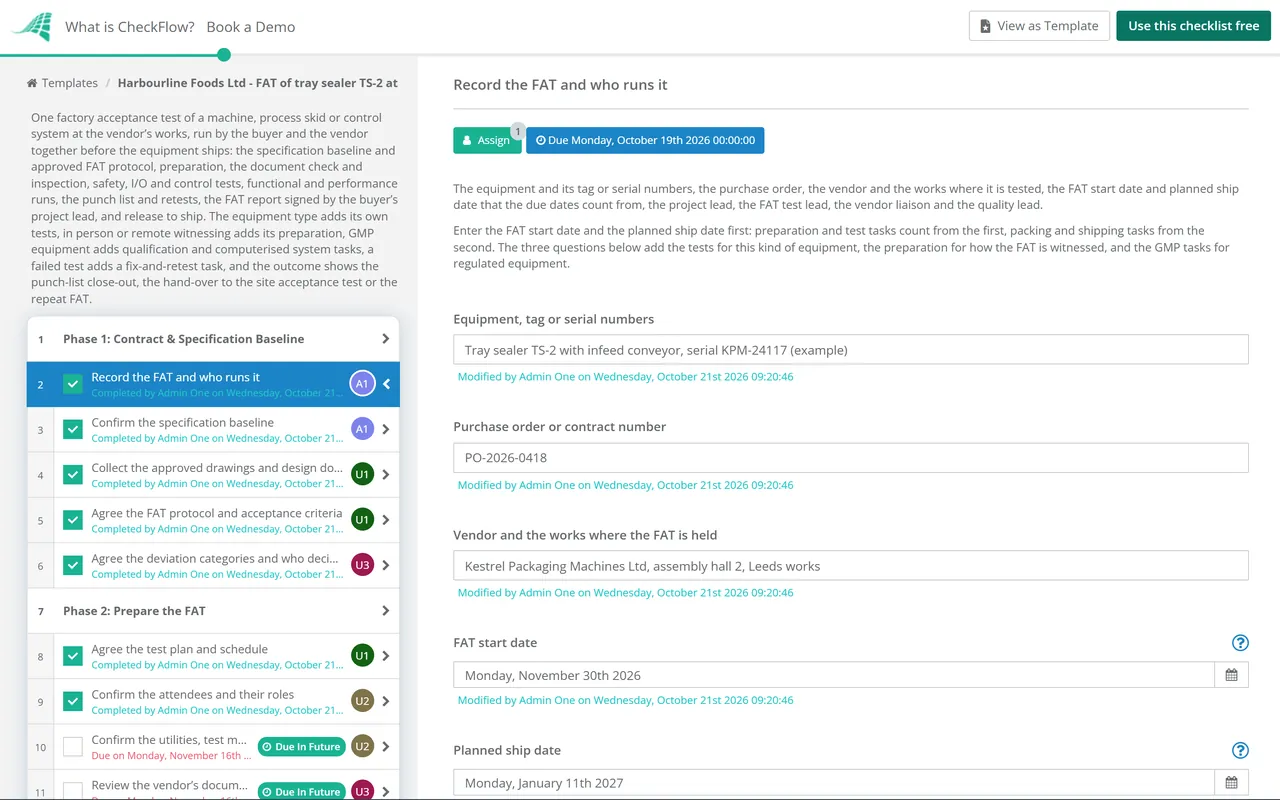Click U1 avatar on Agree FAT protocol row
This screenshot has width=1280, height=800.
click(362, 520)
